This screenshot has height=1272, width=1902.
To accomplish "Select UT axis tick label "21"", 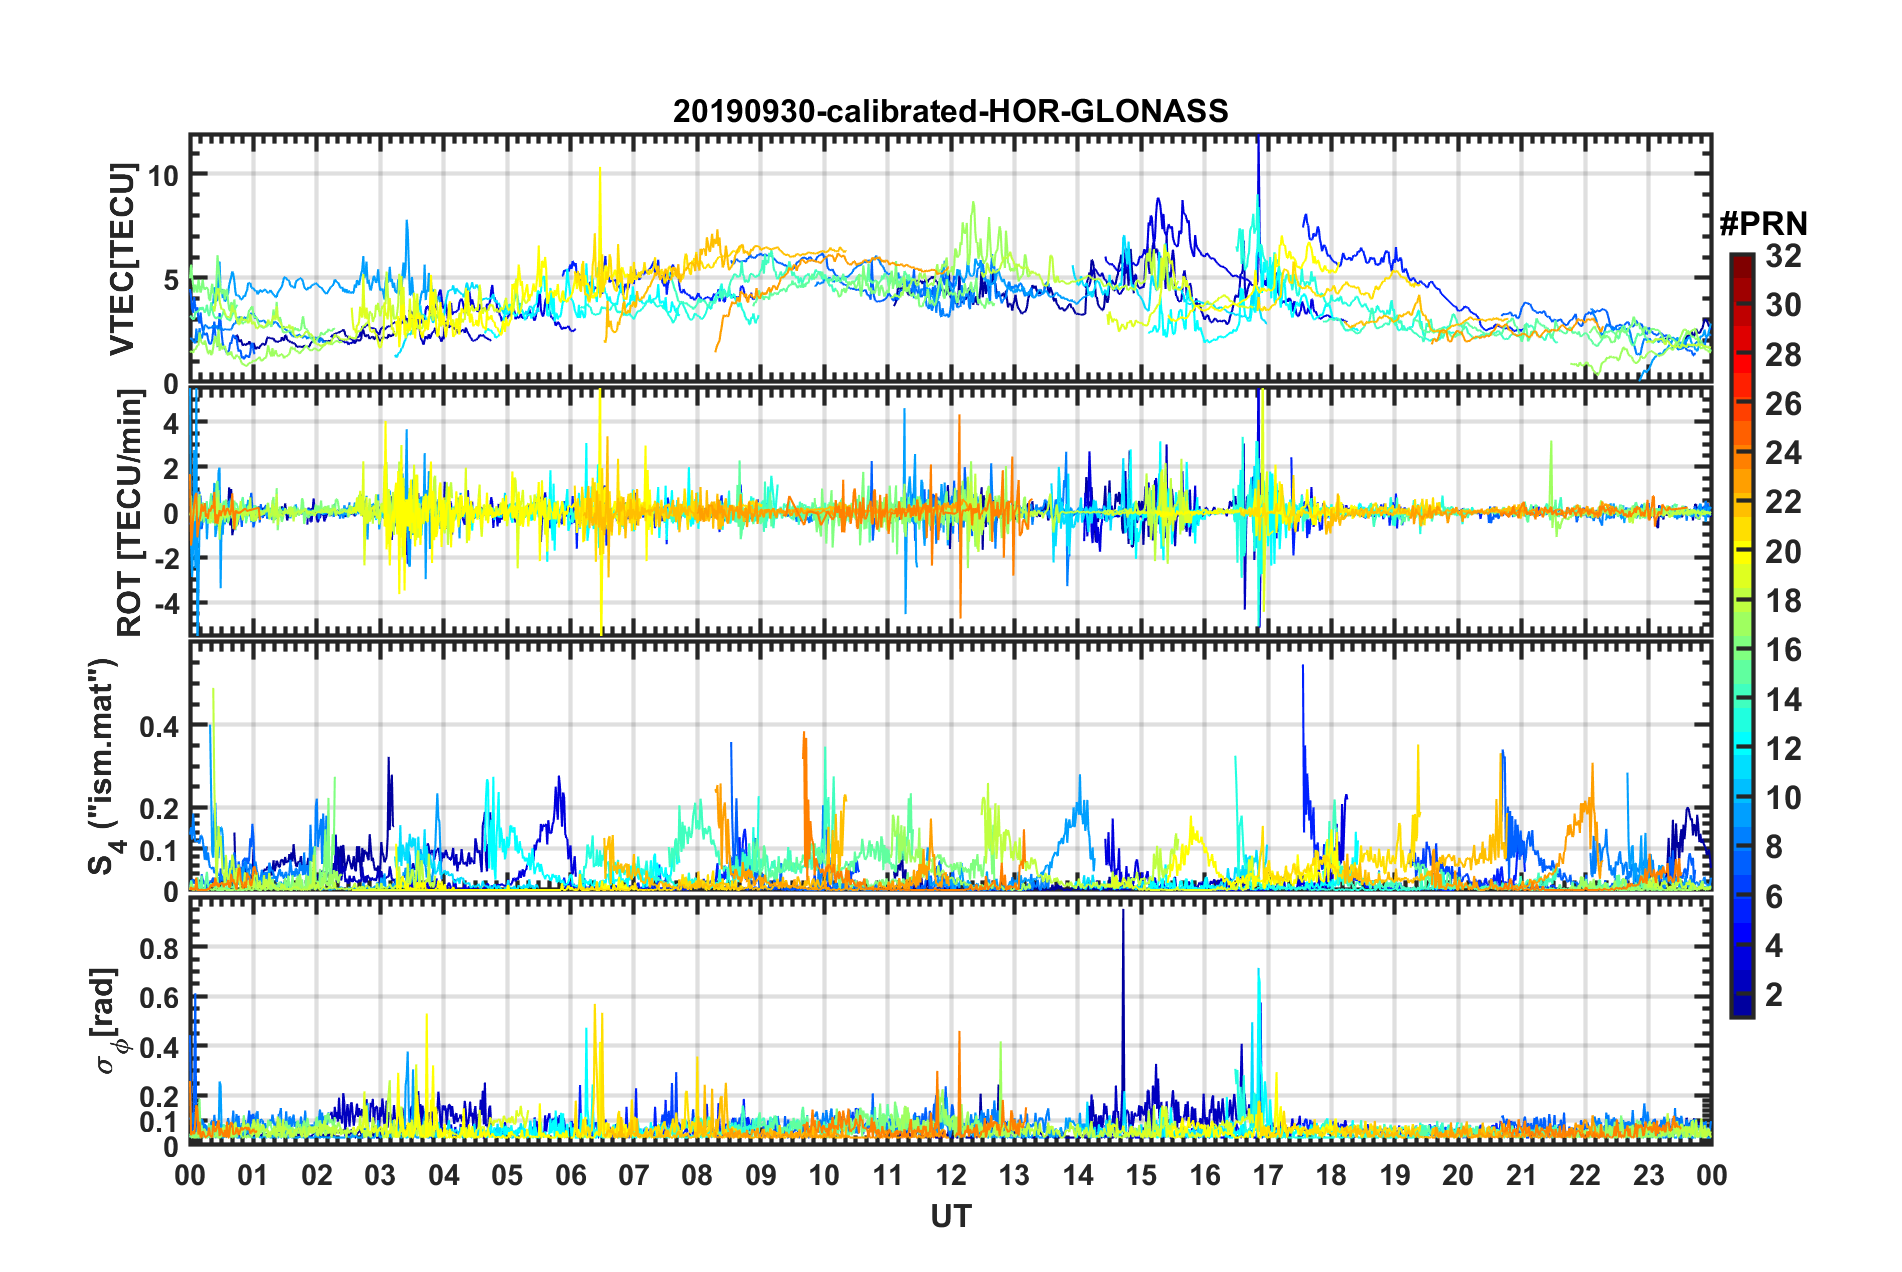I will [x=1522, y=1175].
